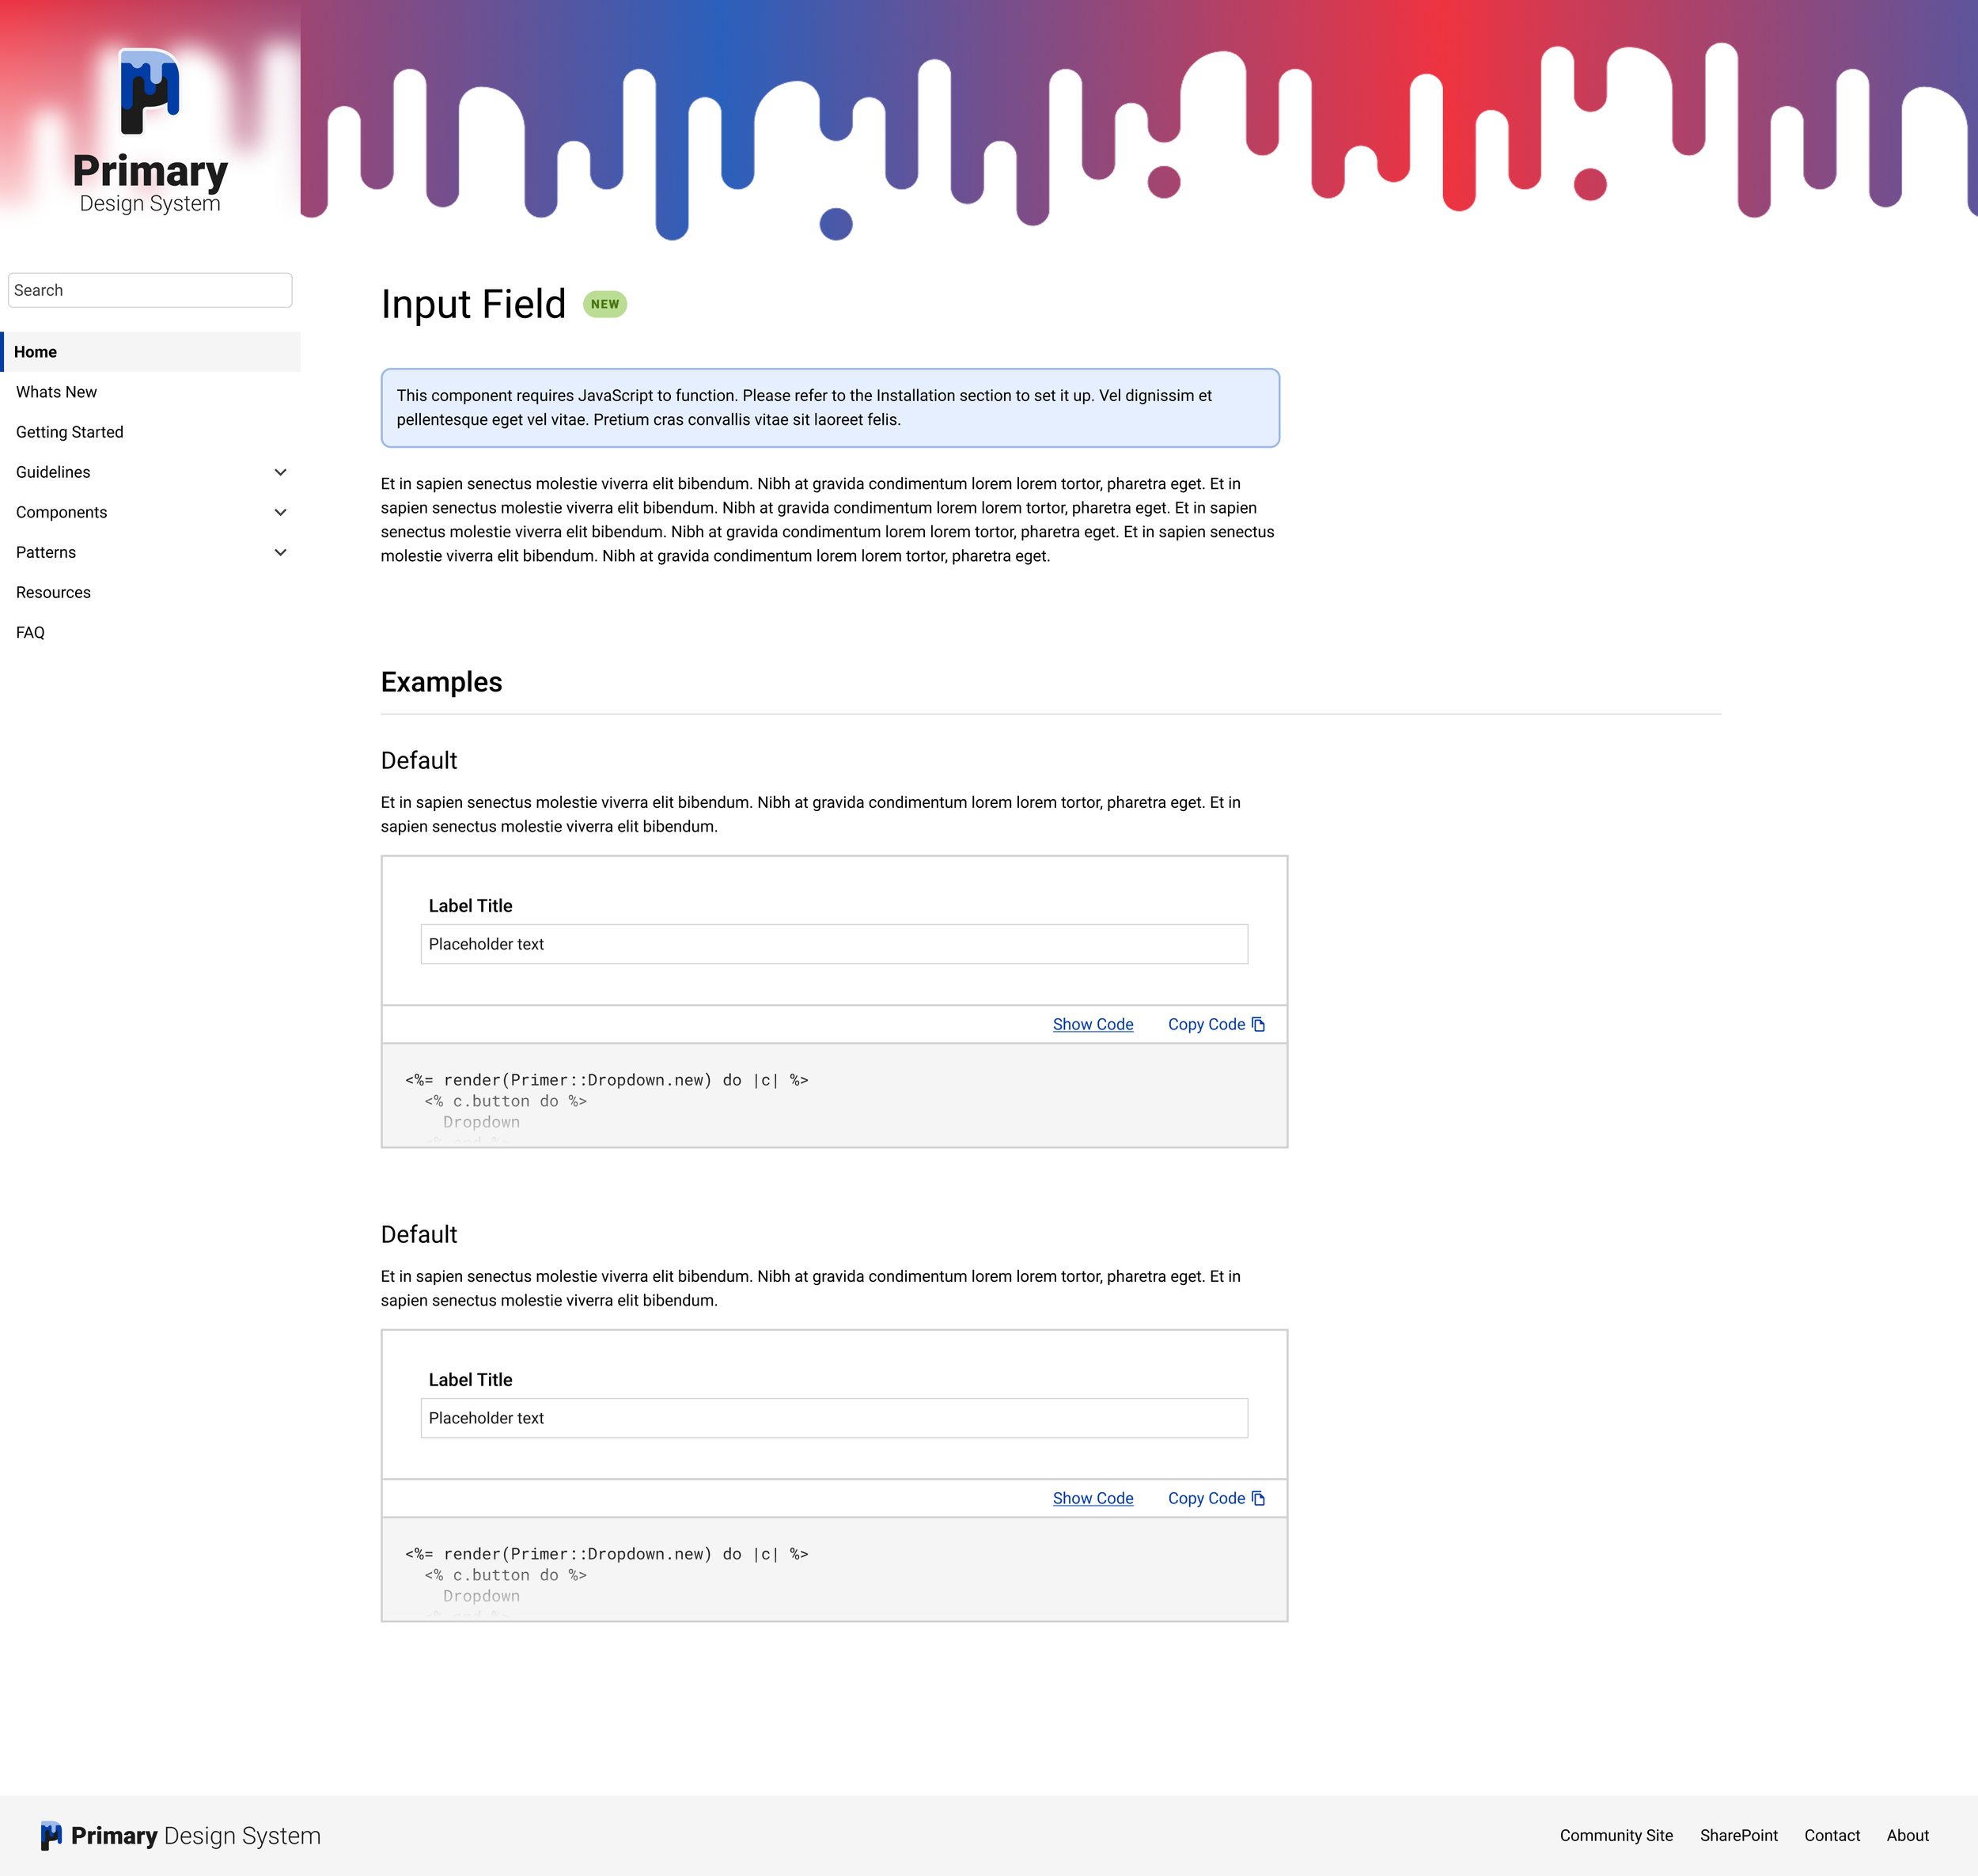The height and width of the screenshot is (1876, 1978).
Task: Click the first Placeholder text input
Action: (x=833, y=944)
